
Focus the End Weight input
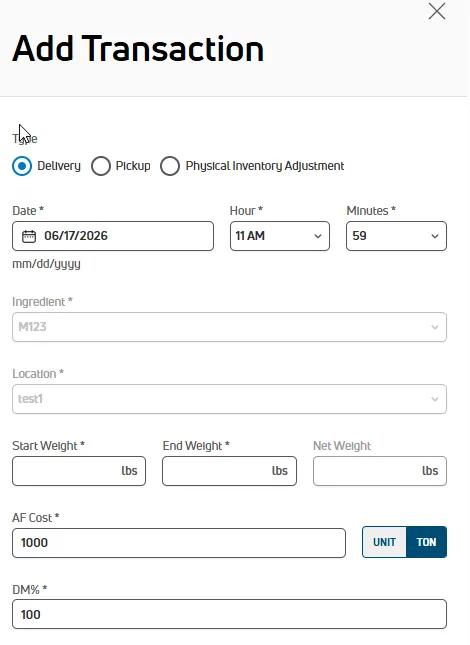tap(229, 471)
